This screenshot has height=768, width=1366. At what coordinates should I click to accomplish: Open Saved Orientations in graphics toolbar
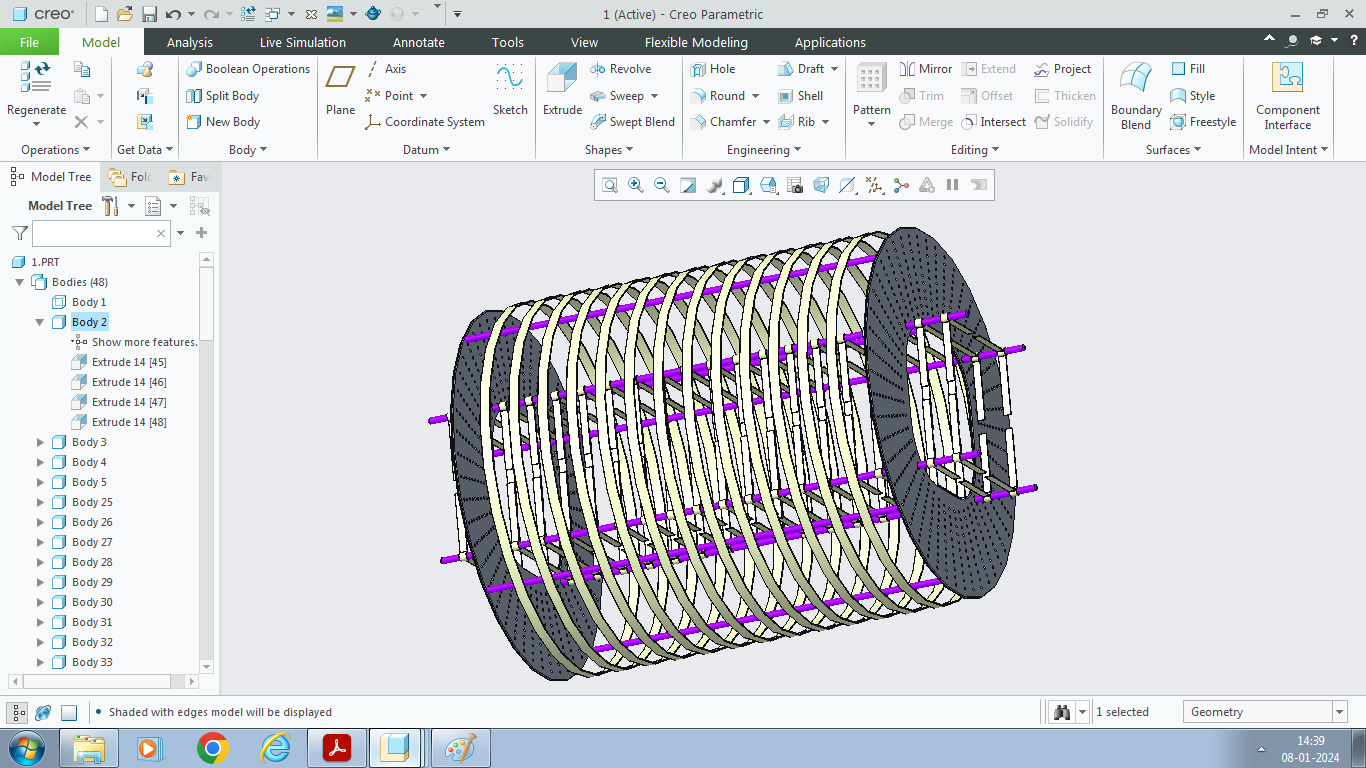coord(769,185)
